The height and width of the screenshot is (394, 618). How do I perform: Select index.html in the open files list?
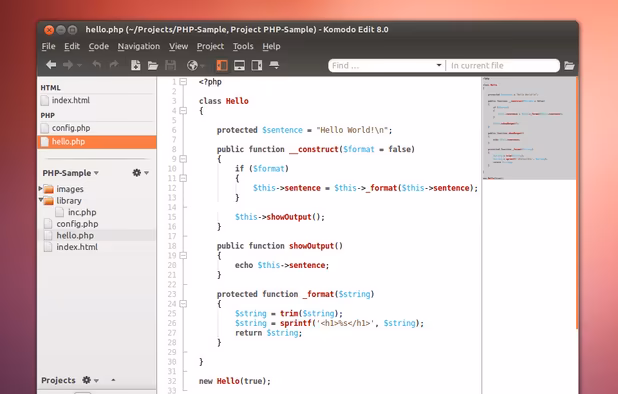(97, 100)
